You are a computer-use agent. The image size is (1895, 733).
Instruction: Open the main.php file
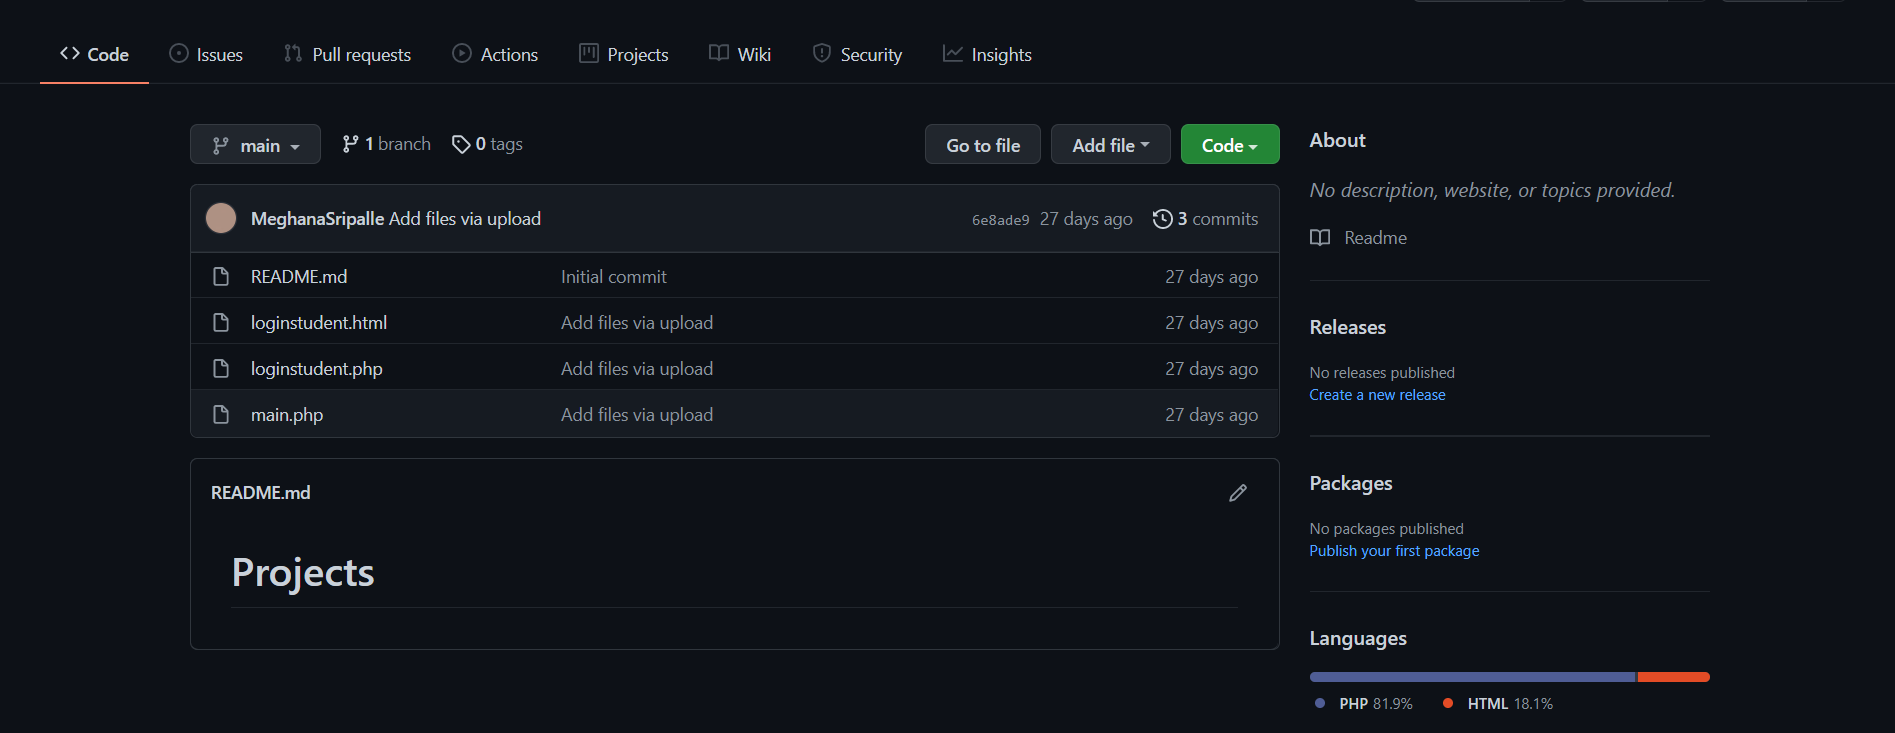tap(287, 414)
